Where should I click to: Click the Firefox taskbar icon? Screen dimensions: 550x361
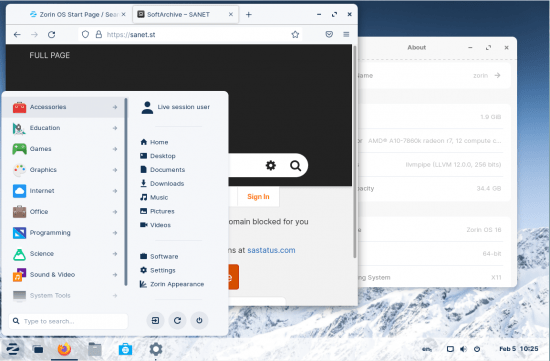tap(64, 349)
